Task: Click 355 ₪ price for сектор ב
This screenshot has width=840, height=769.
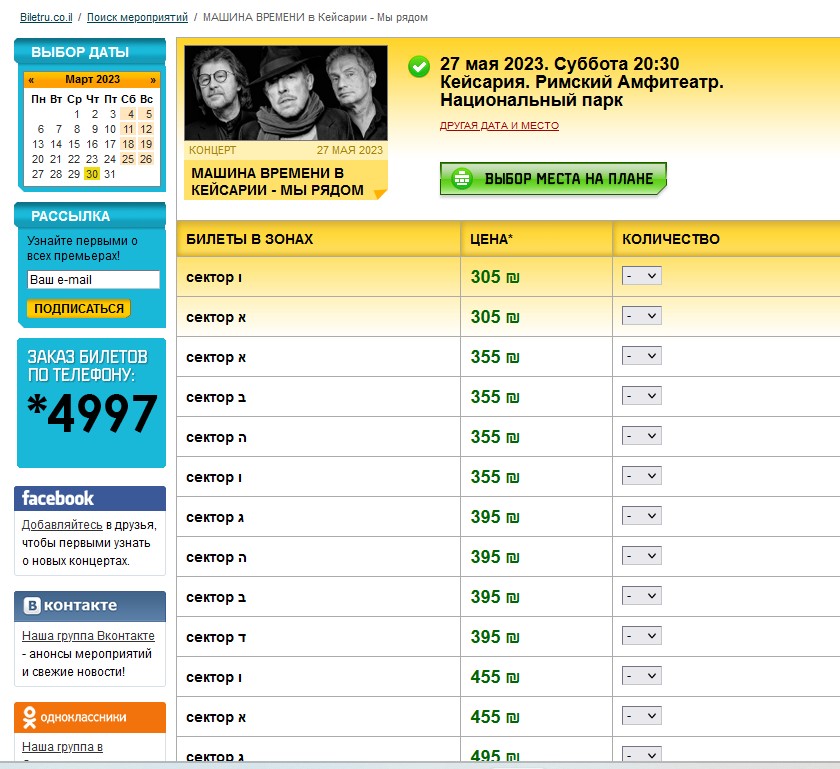Action: (495, 397)
